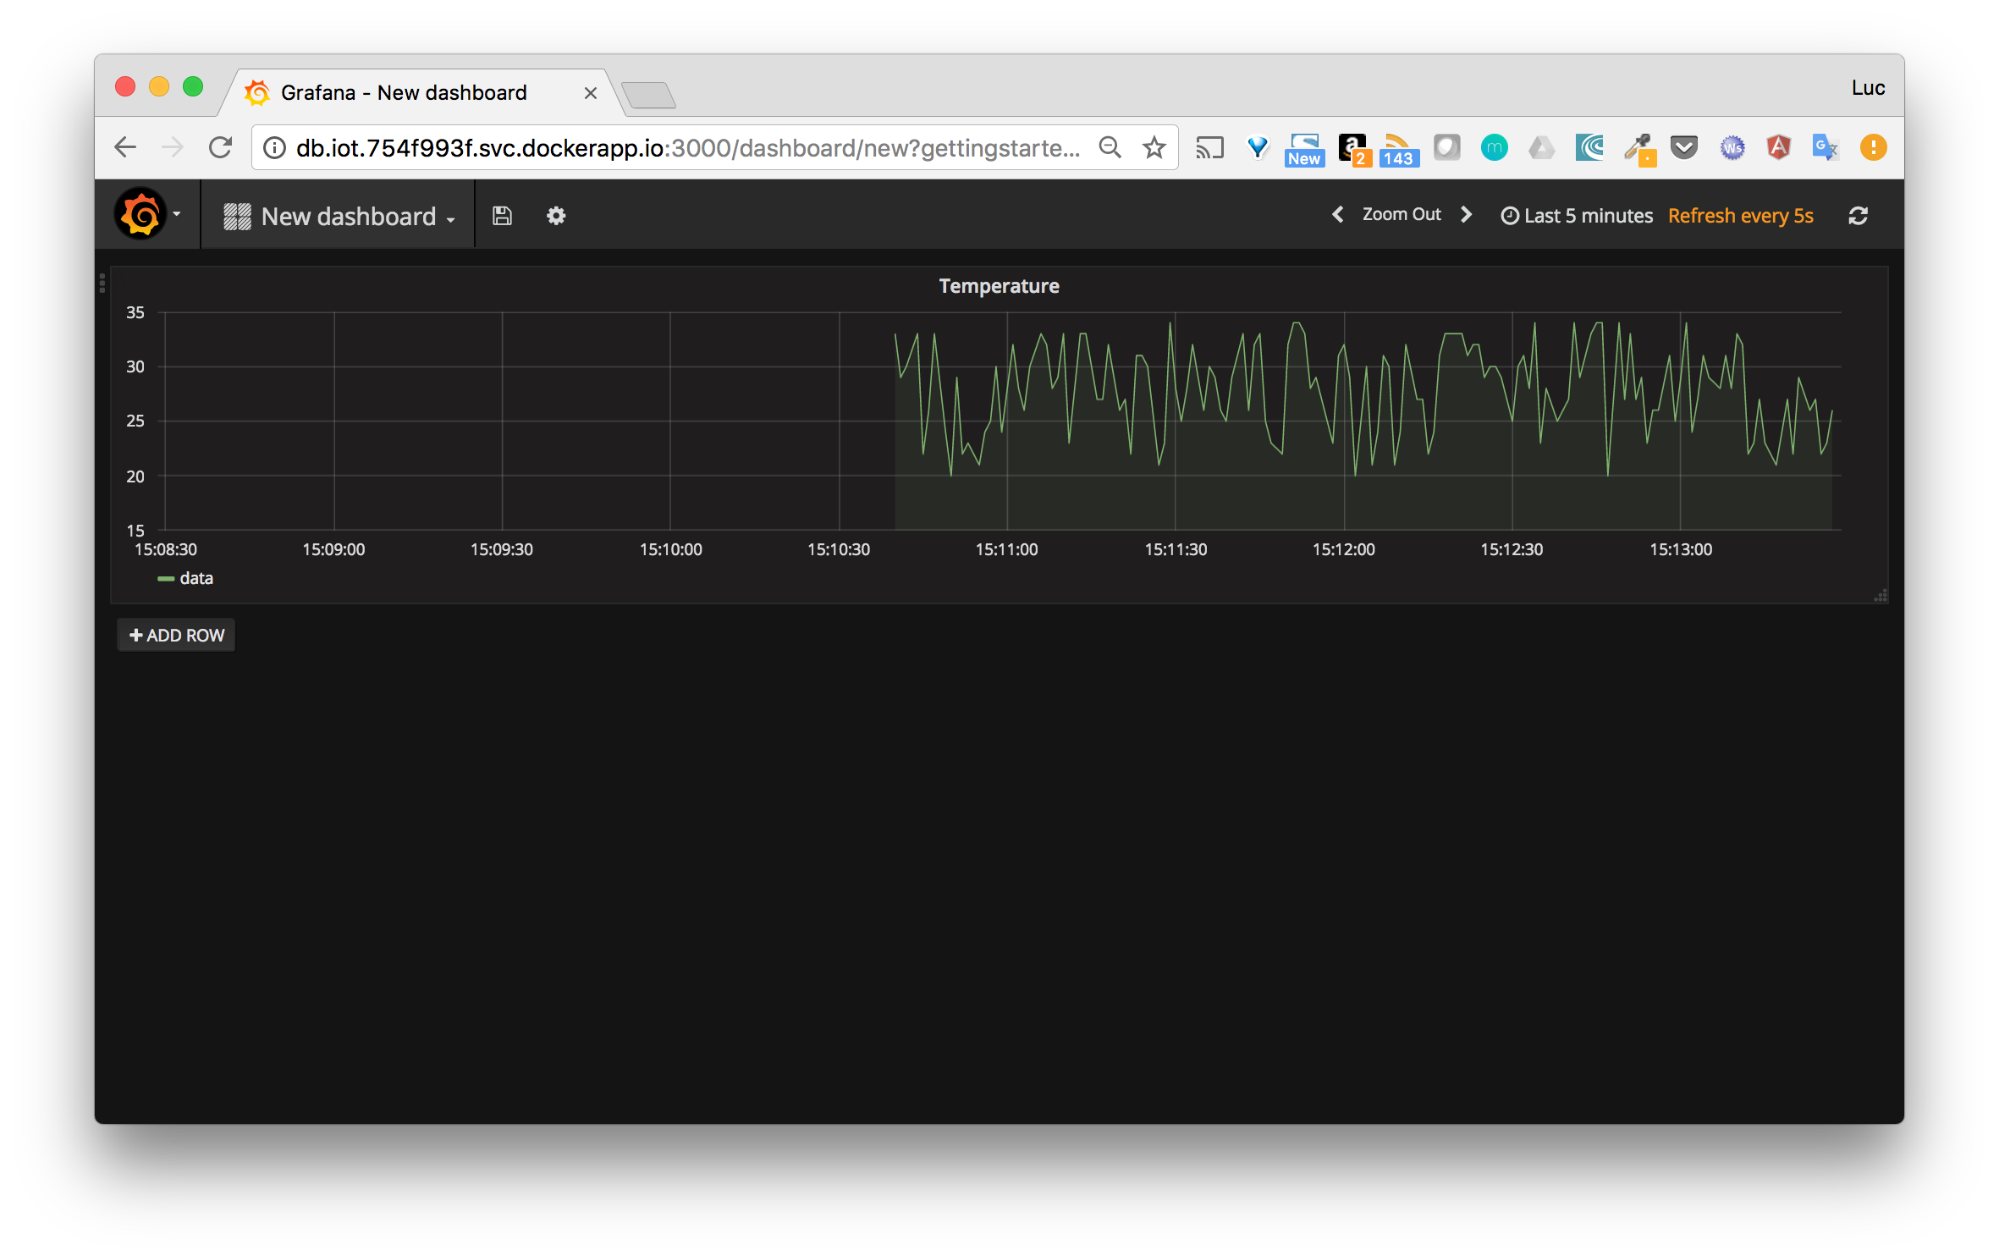Toggle the bookmark star for this page

[x=1154, y=147]
